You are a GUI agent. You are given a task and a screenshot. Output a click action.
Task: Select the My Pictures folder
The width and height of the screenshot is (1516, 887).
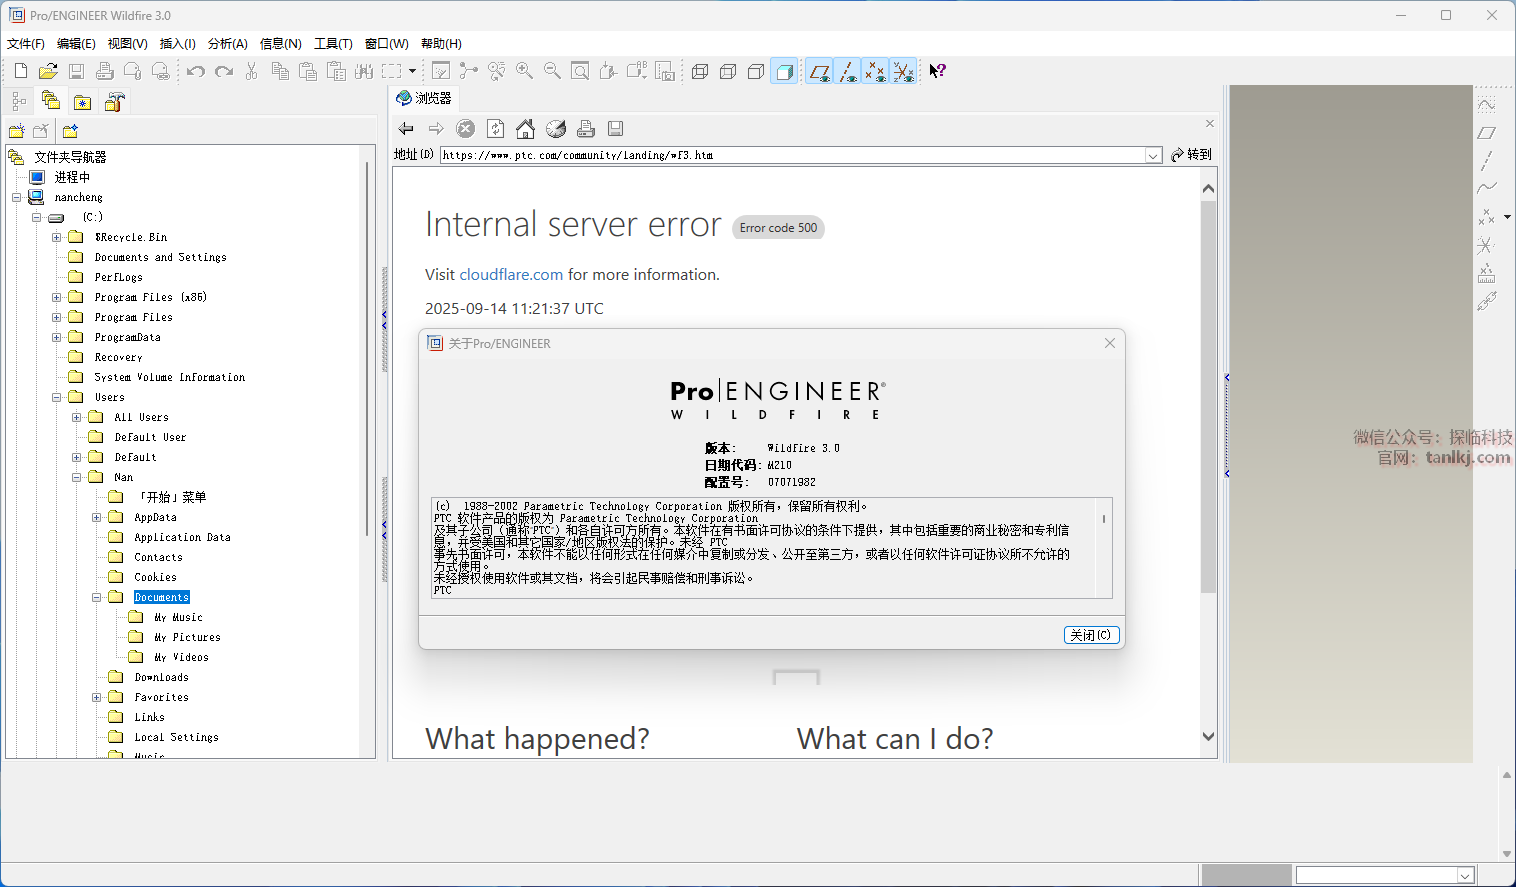(187, 637)
